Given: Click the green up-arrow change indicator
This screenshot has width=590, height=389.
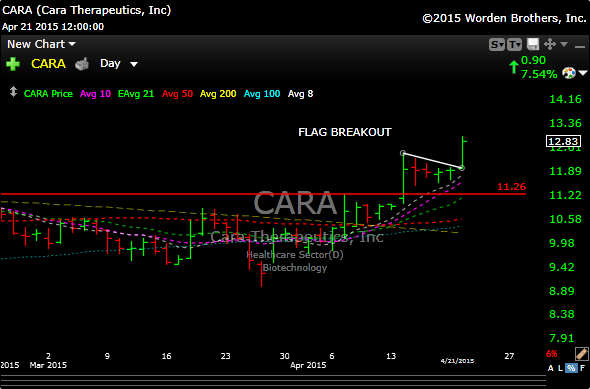Looking at the screenshot, I should click(514, 67).
